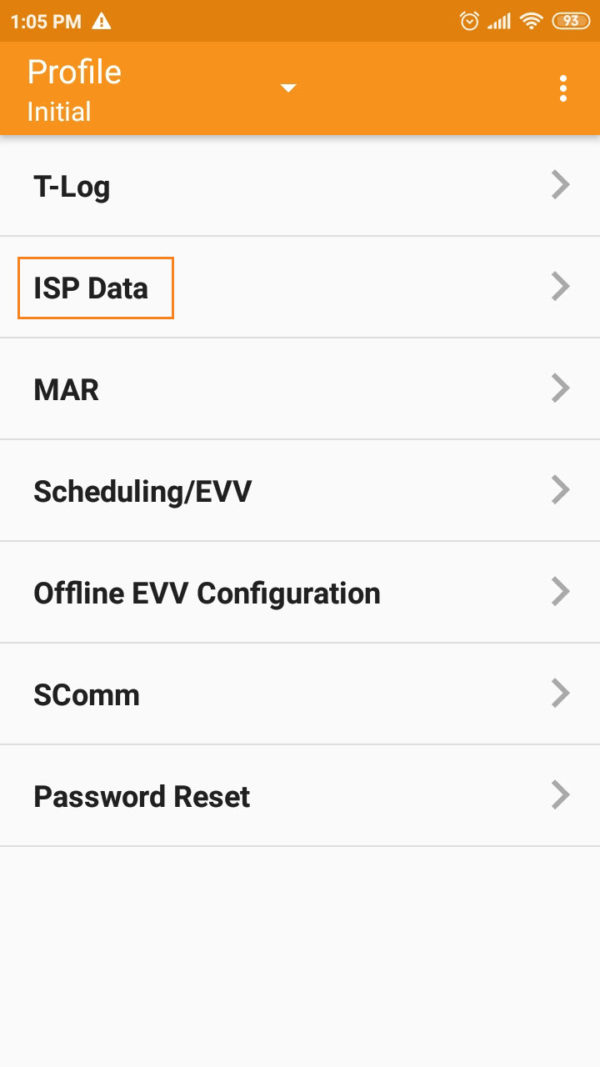Open the Profile selector dropdown
This screenshot has width=600, height=1067.
pos(288,88)
